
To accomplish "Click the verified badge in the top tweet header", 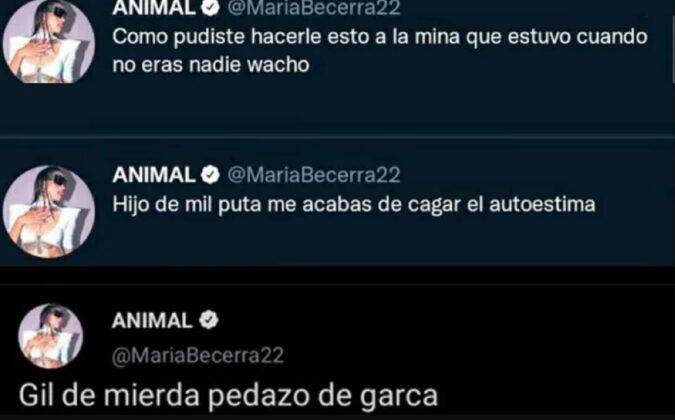I will [211, 7].
